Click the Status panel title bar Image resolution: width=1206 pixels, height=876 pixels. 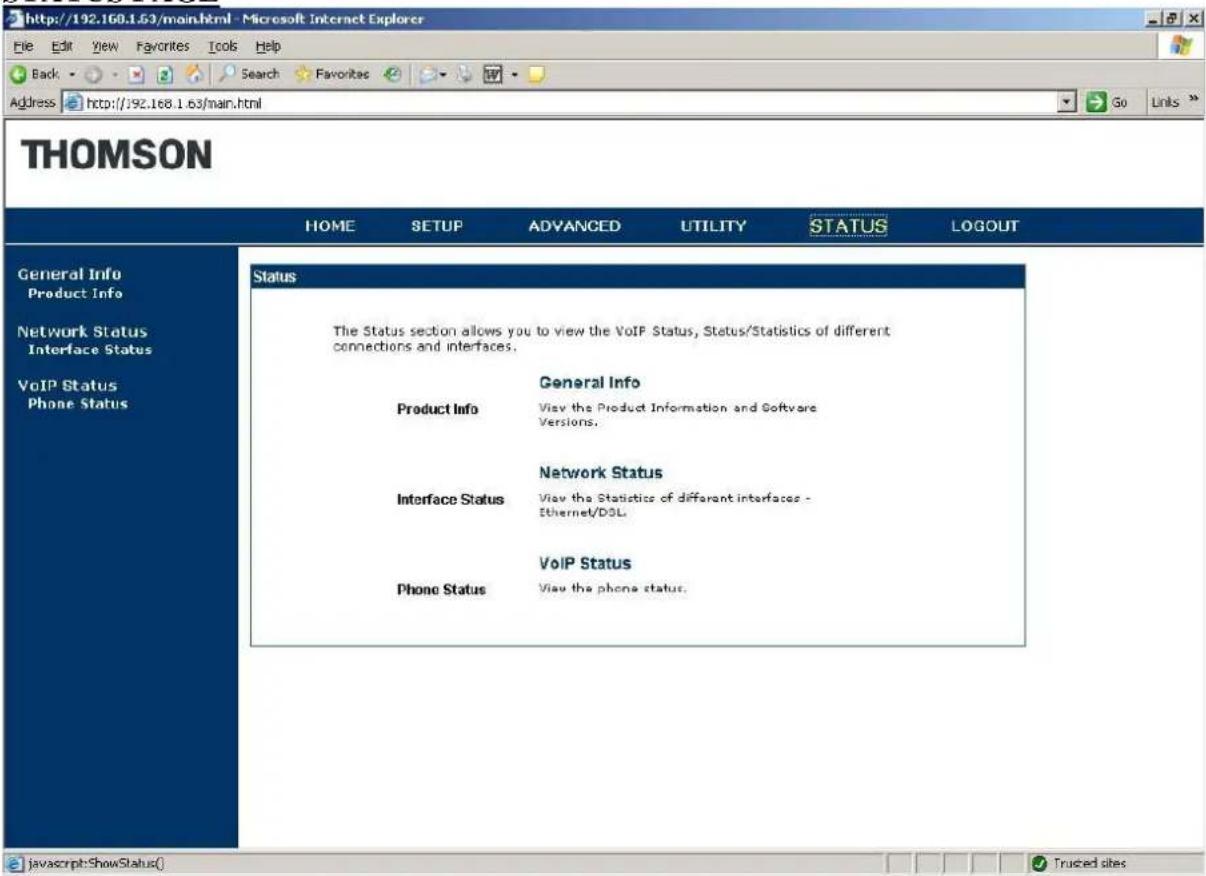click(638, 276)
